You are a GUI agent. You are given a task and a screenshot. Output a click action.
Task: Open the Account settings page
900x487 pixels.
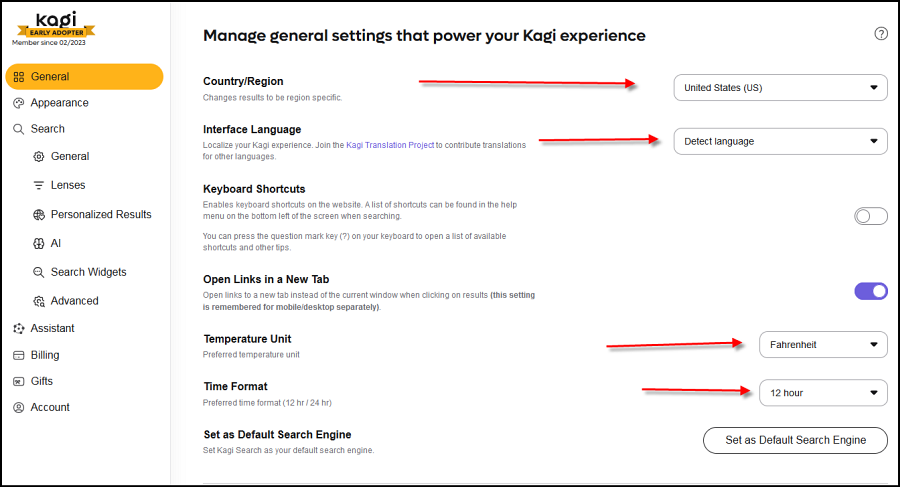pyautogui.click(x=50, y=407)
